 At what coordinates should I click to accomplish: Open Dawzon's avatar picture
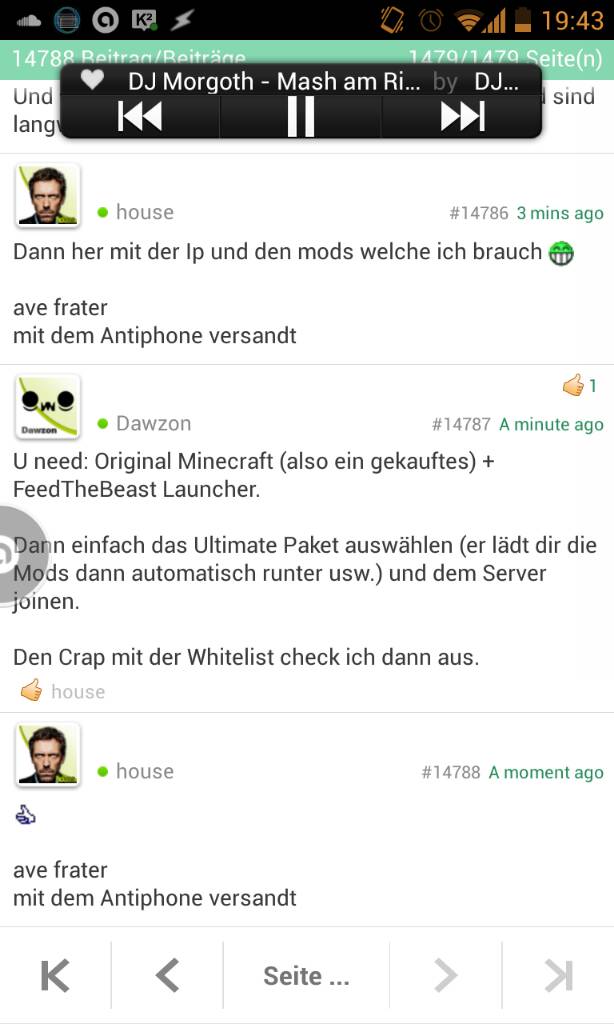tap(48, 406)
